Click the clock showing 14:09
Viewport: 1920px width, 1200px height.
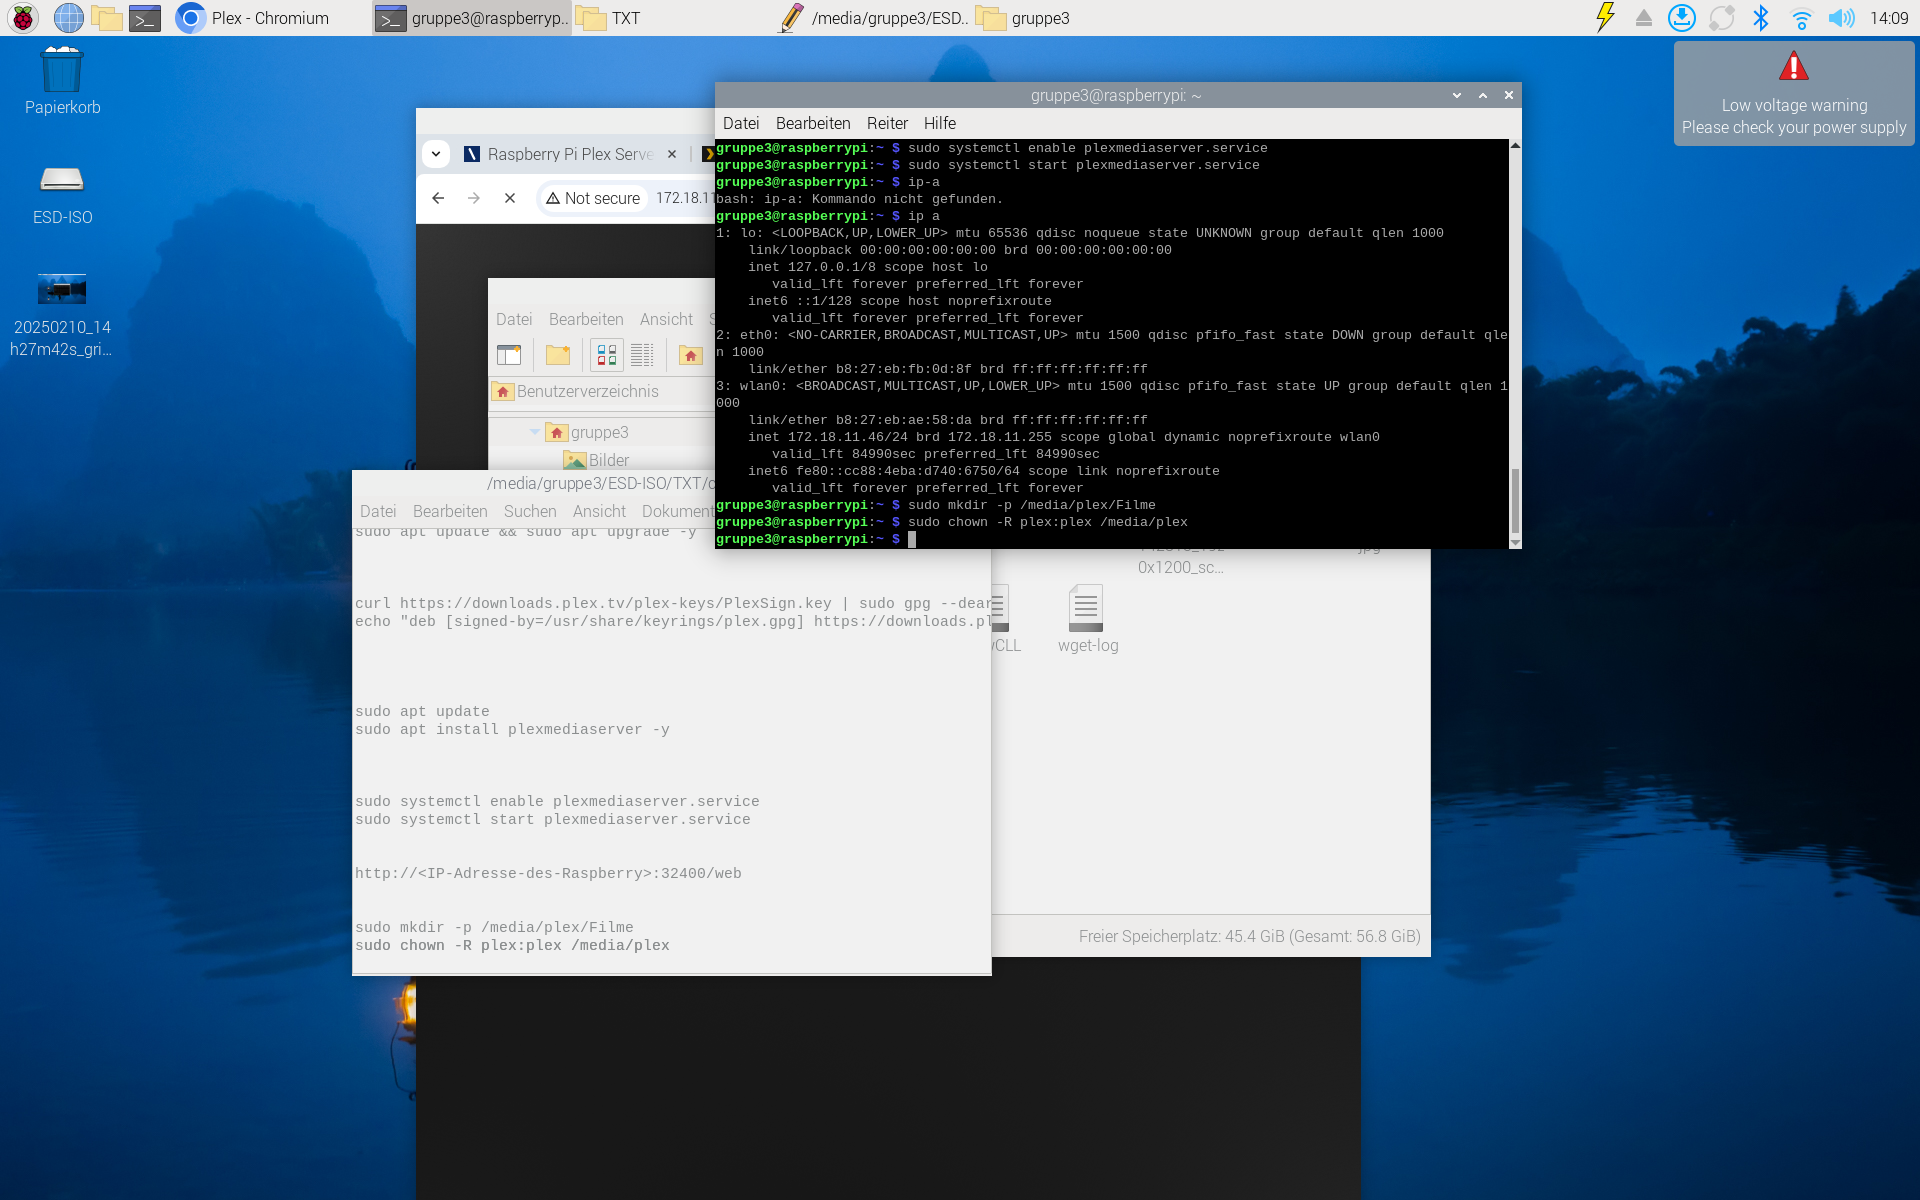pos(1889,18)
